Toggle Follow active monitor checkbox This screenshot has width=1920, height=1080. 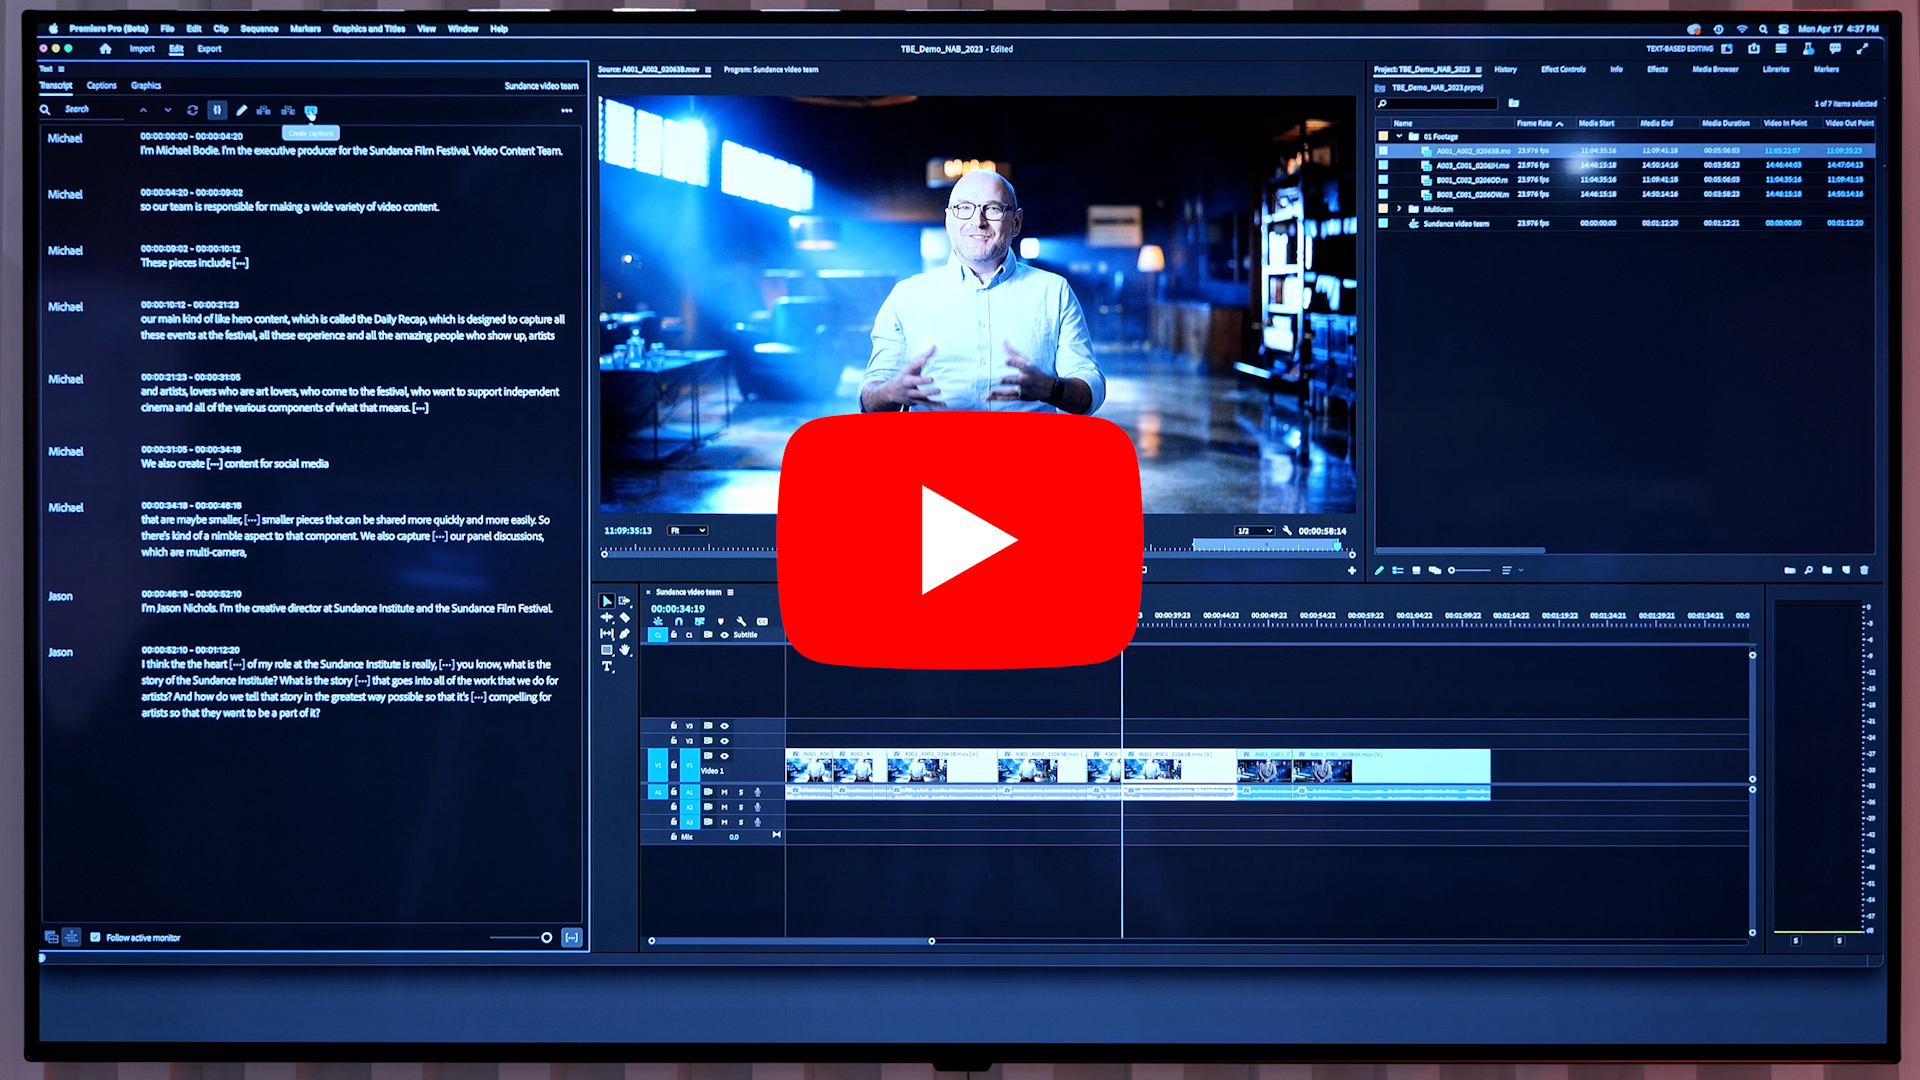point(95,937)
